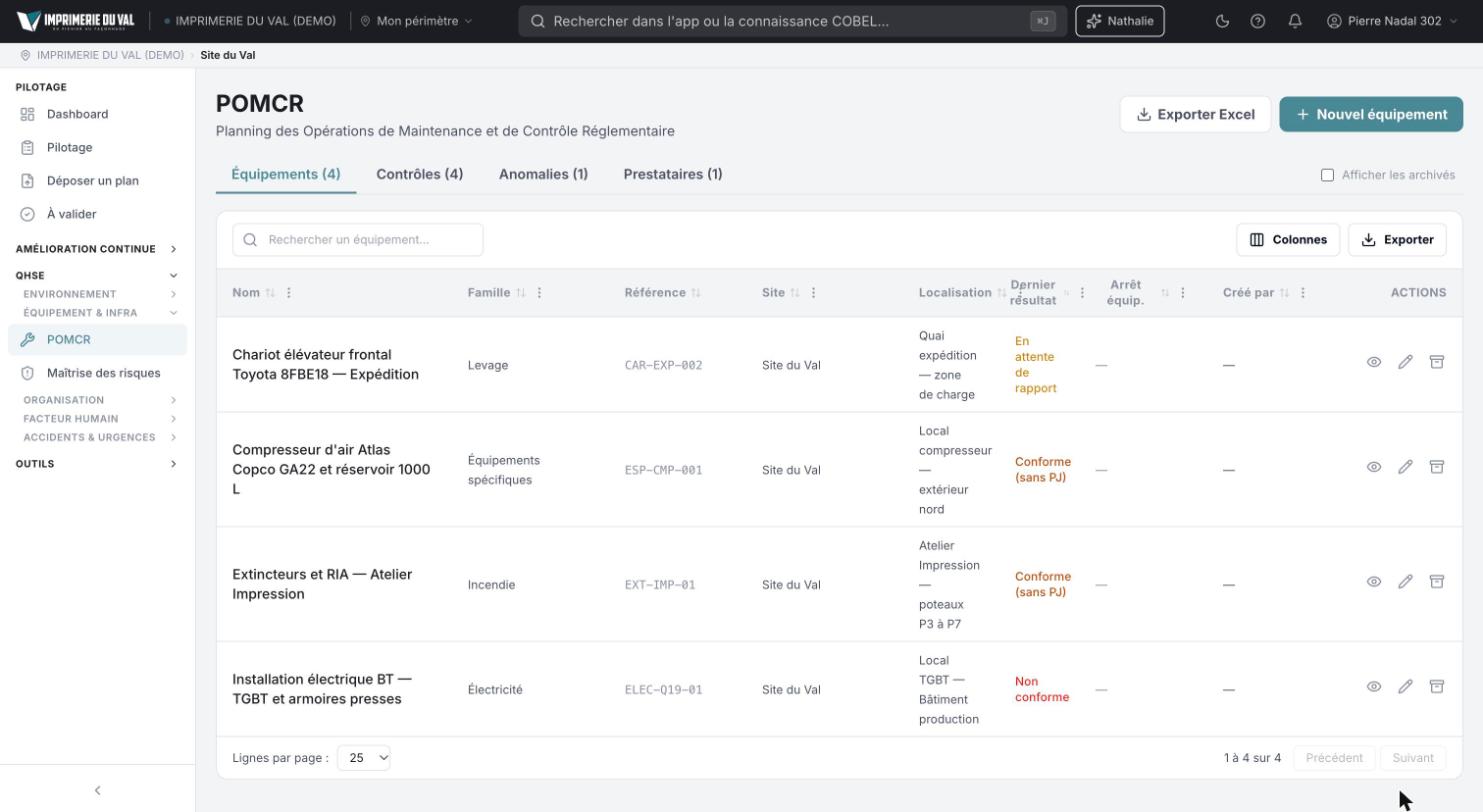
Task: Edit the Installation électrique BT row
Action: coord(1405,687)
